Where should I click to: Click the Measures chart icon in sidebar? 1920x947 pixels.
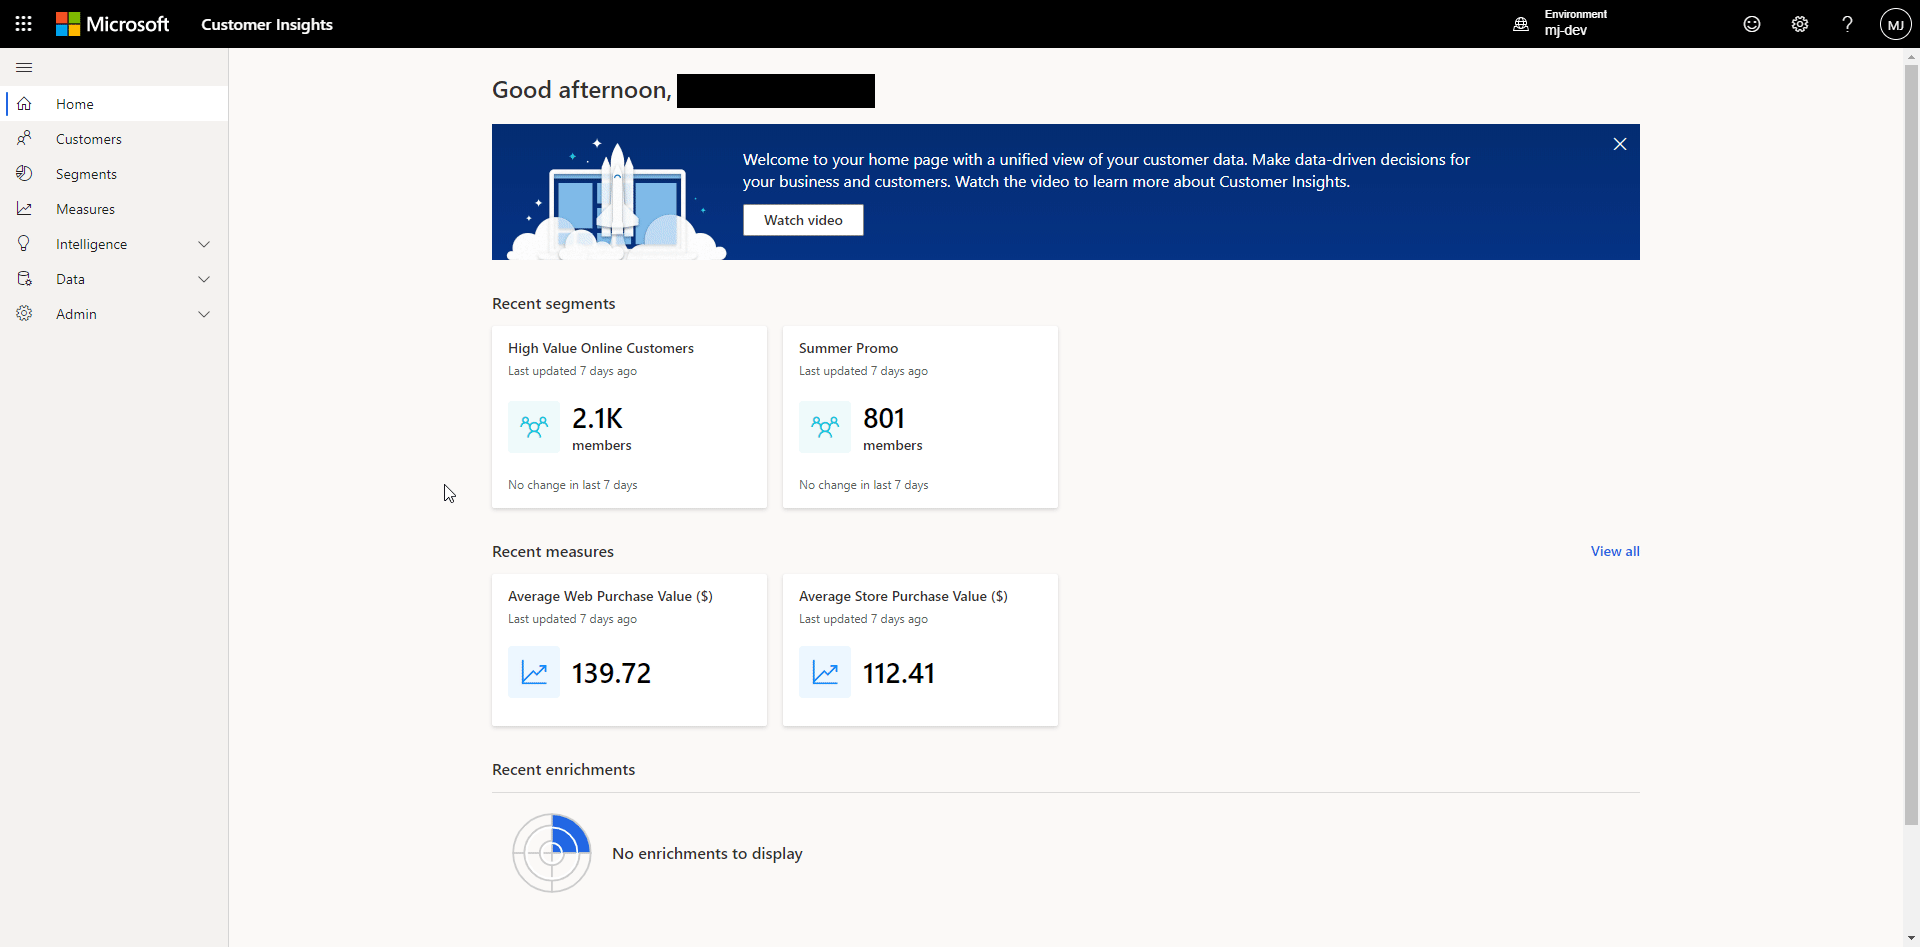tap(25, 209)
